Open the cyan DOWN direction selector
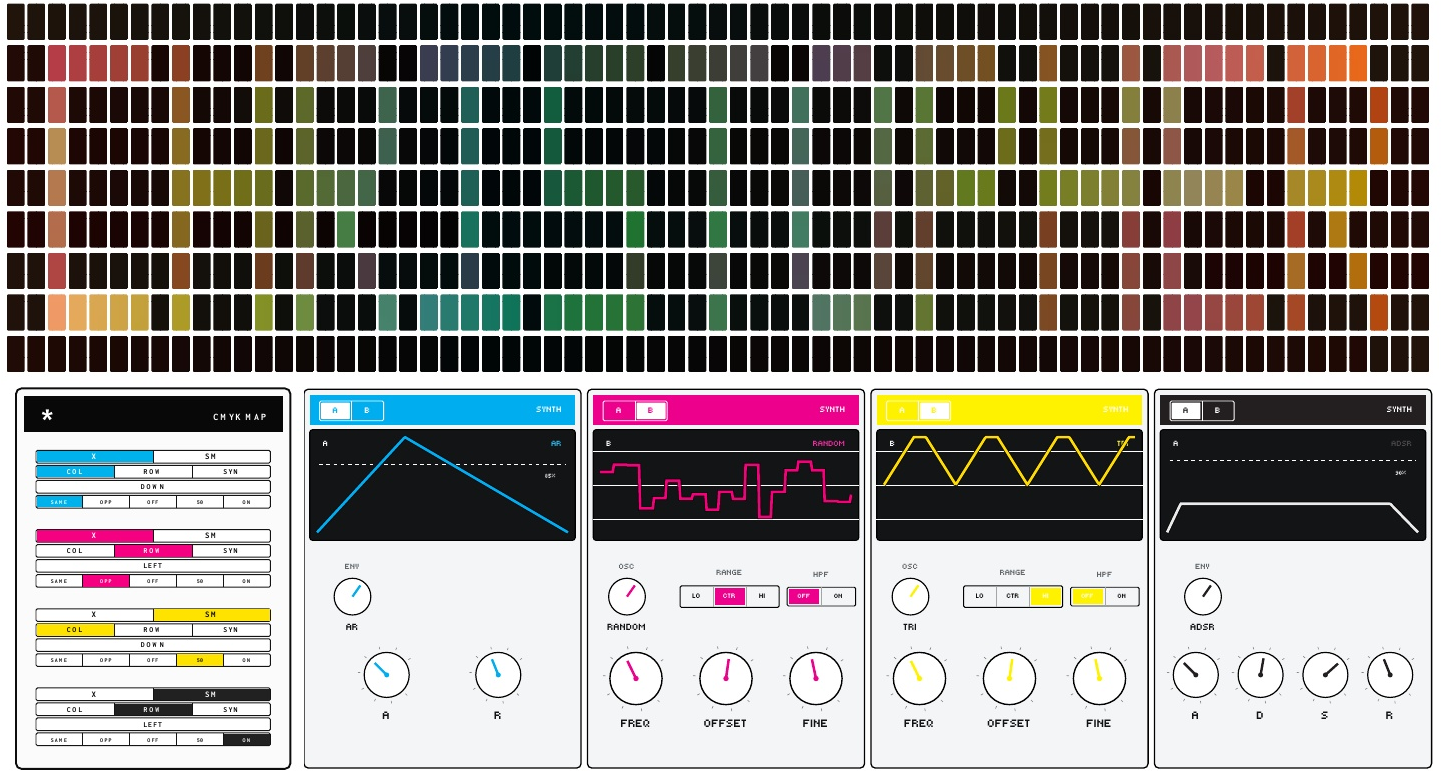 tap(153, 487)
